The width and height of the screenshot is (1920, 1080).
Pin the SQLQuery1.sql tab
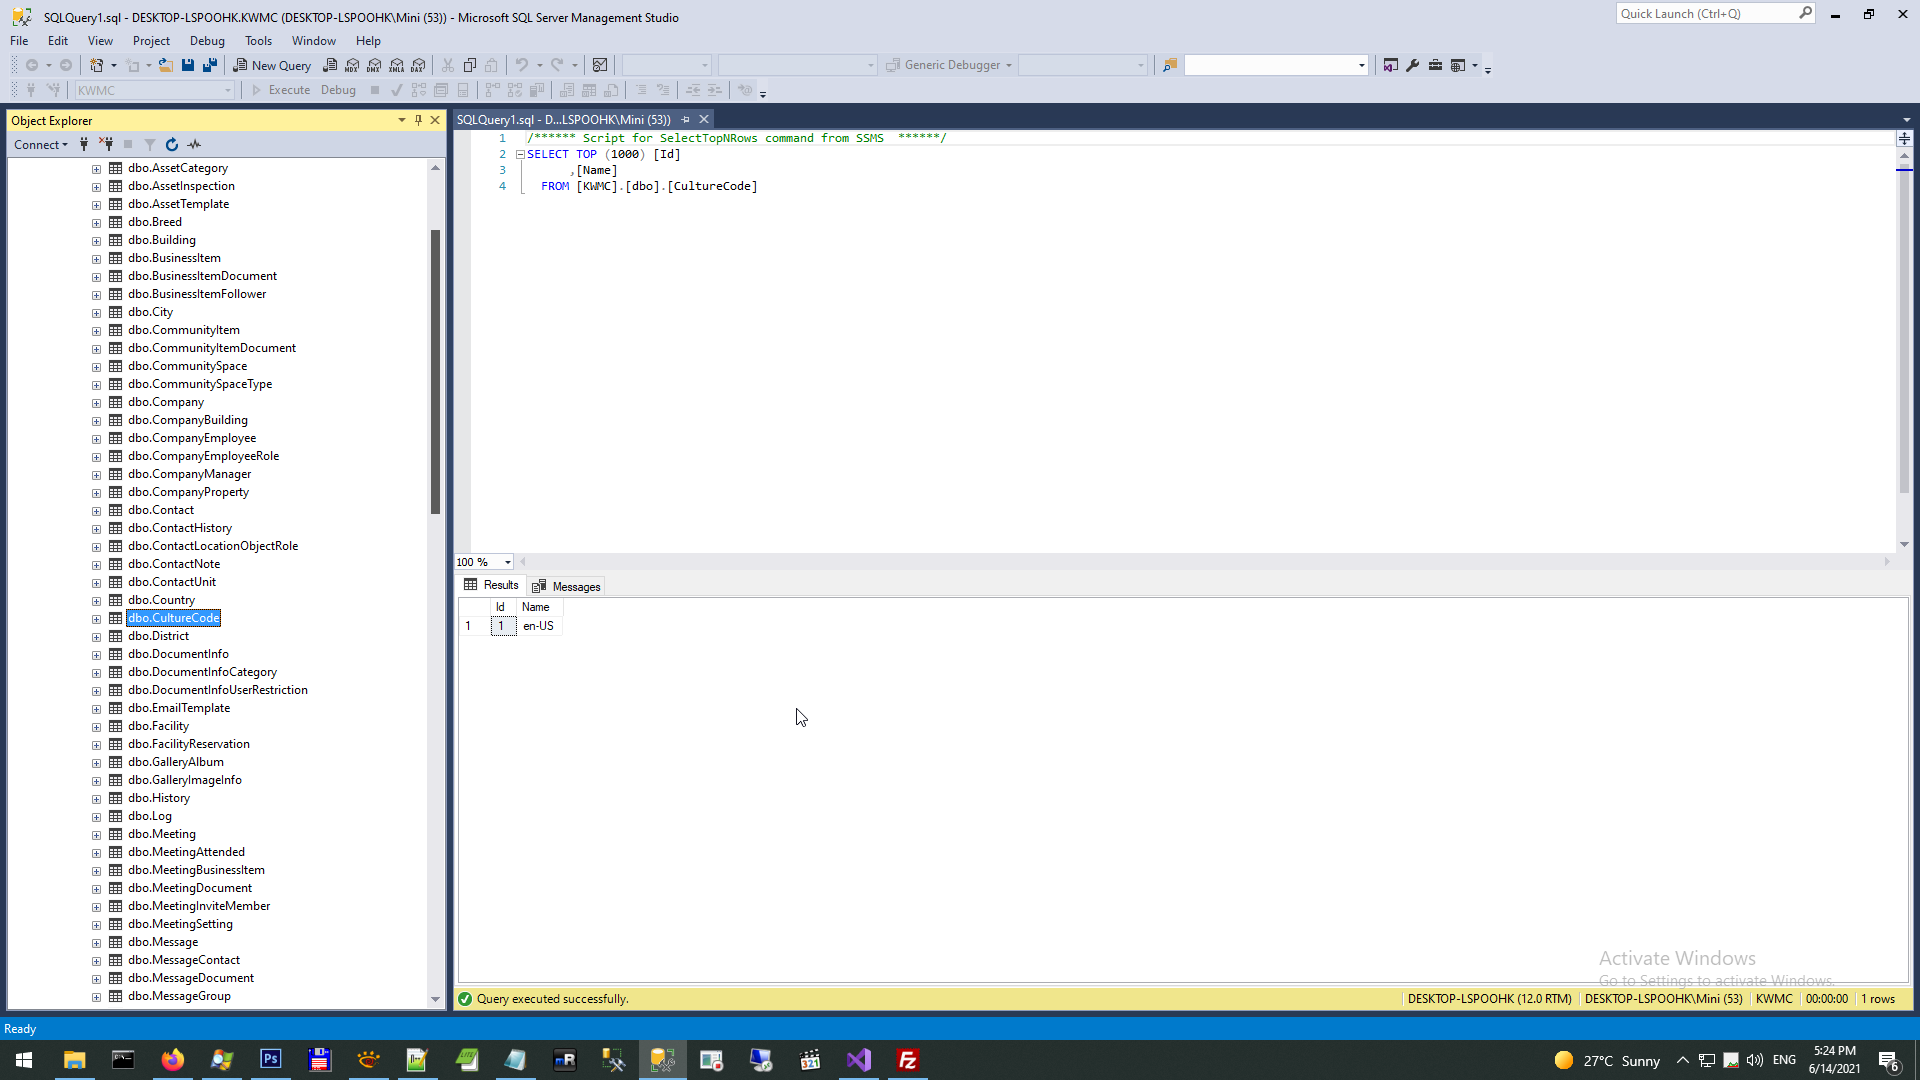pos(686,120)
